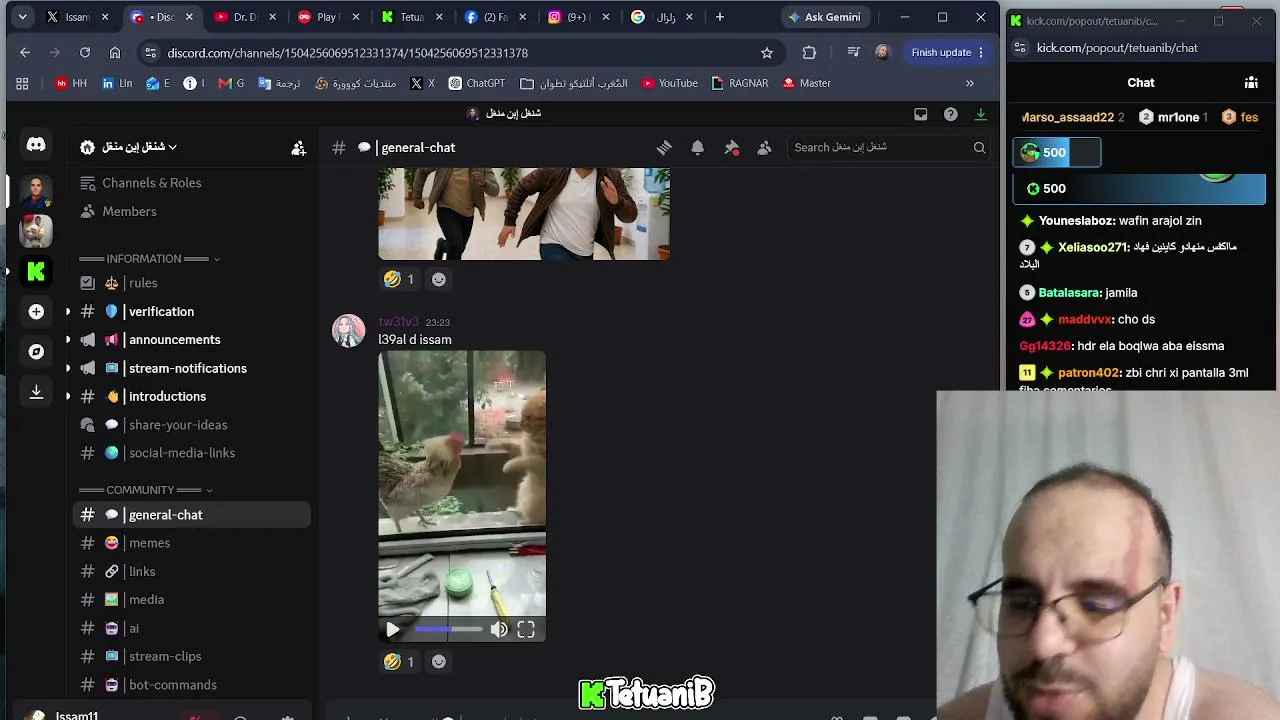Open Chrome extensions puzzle icon
1280x720 pixels.
click(809, 53)
